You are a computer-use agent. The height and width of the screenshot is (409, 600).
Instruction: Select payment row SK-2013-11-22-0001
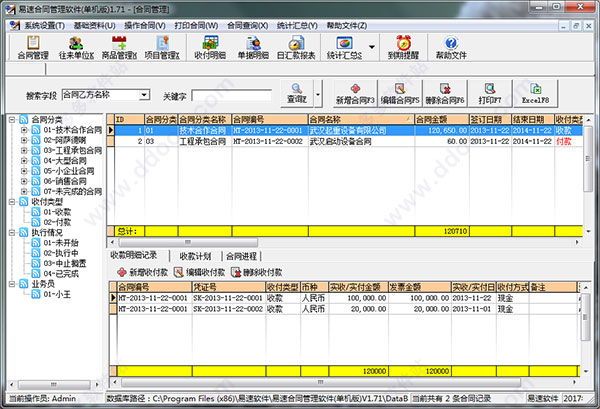[x=346, y=298]
